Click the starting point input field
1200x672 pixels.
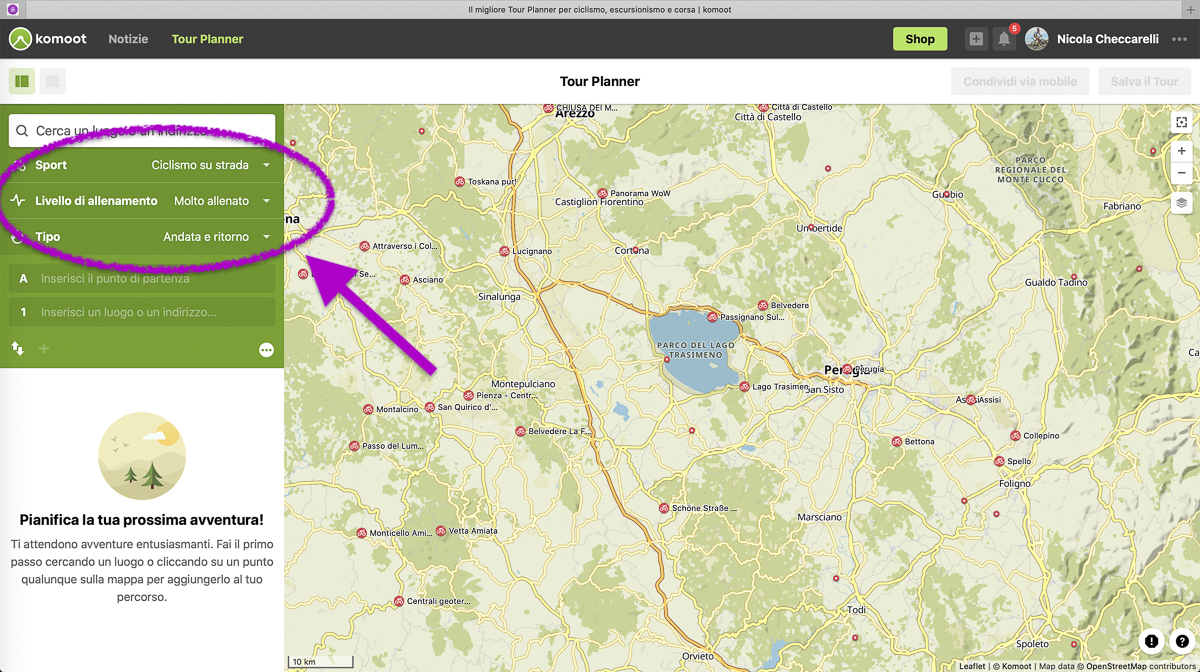(150, 279)
